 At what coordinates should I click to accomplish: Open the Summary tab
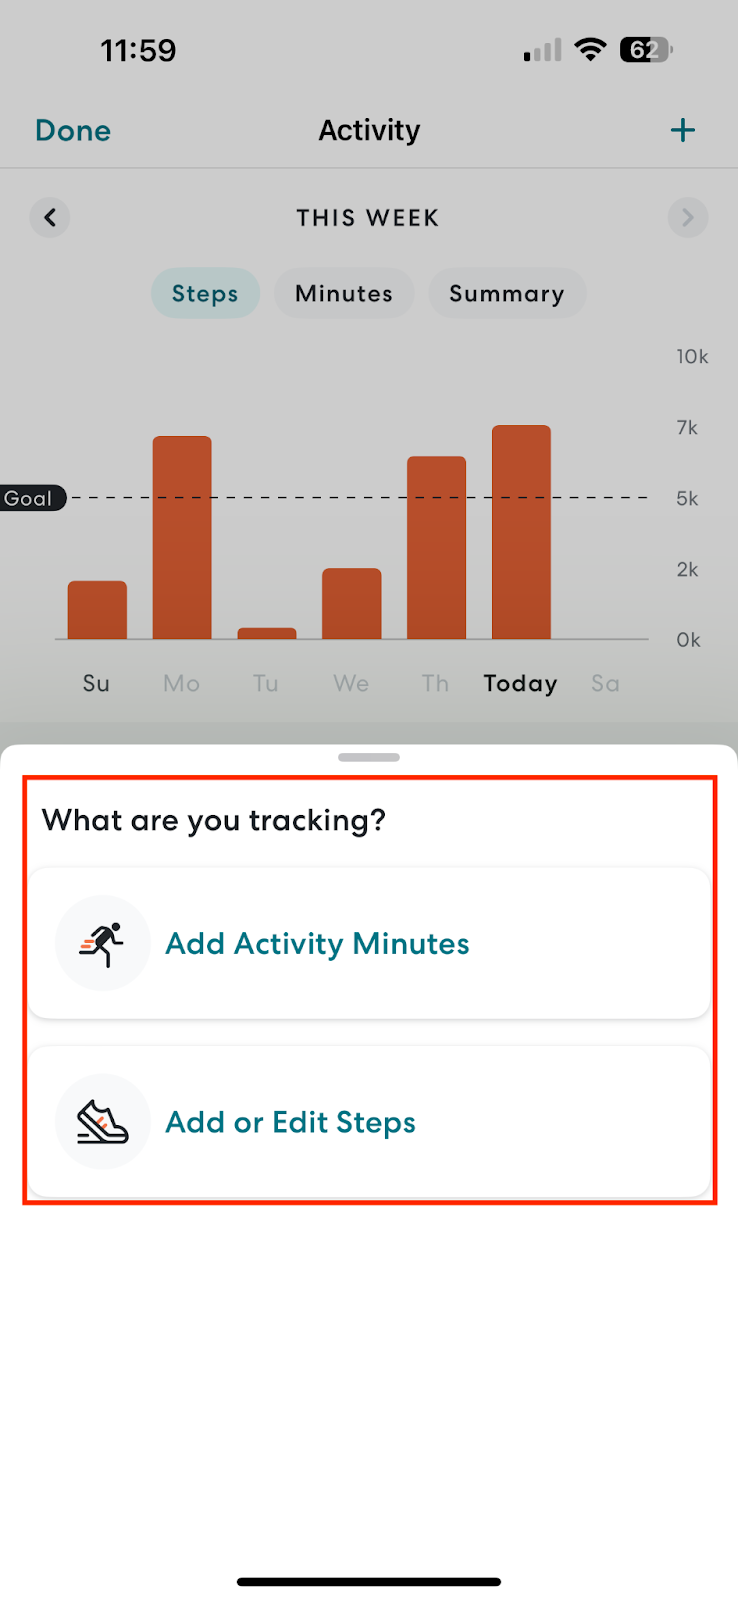[x=506, y=293]
